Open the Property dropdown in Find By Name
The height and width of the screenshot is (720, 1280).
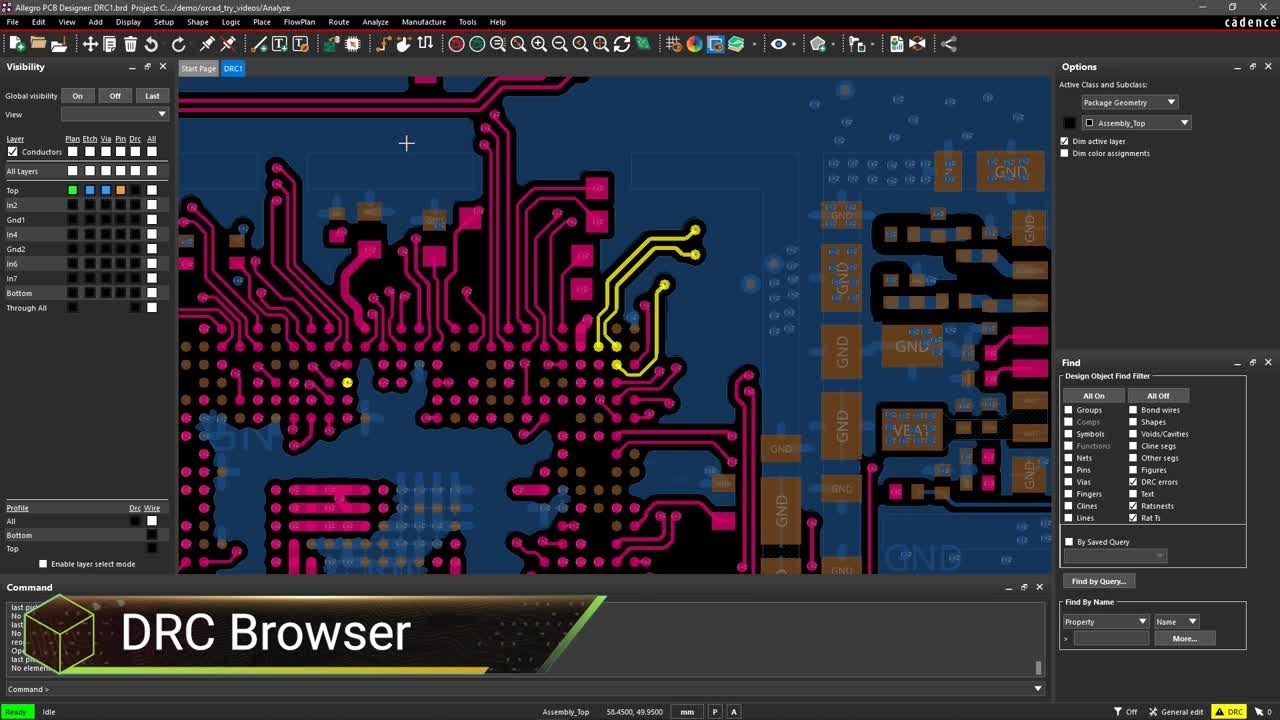(x=1106, y=622)
